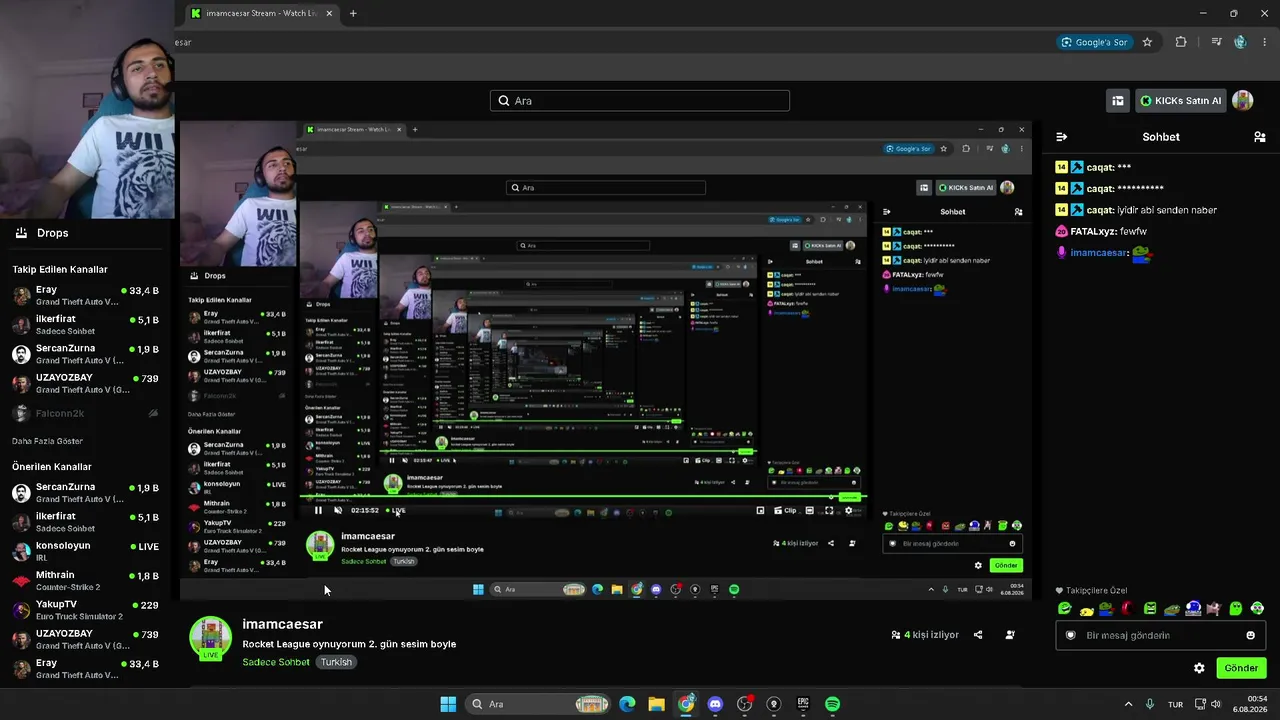Pick the red ring emote in the outermost emote row
The width and height of the screenshot is (1280, 720).
[1127, 608]
